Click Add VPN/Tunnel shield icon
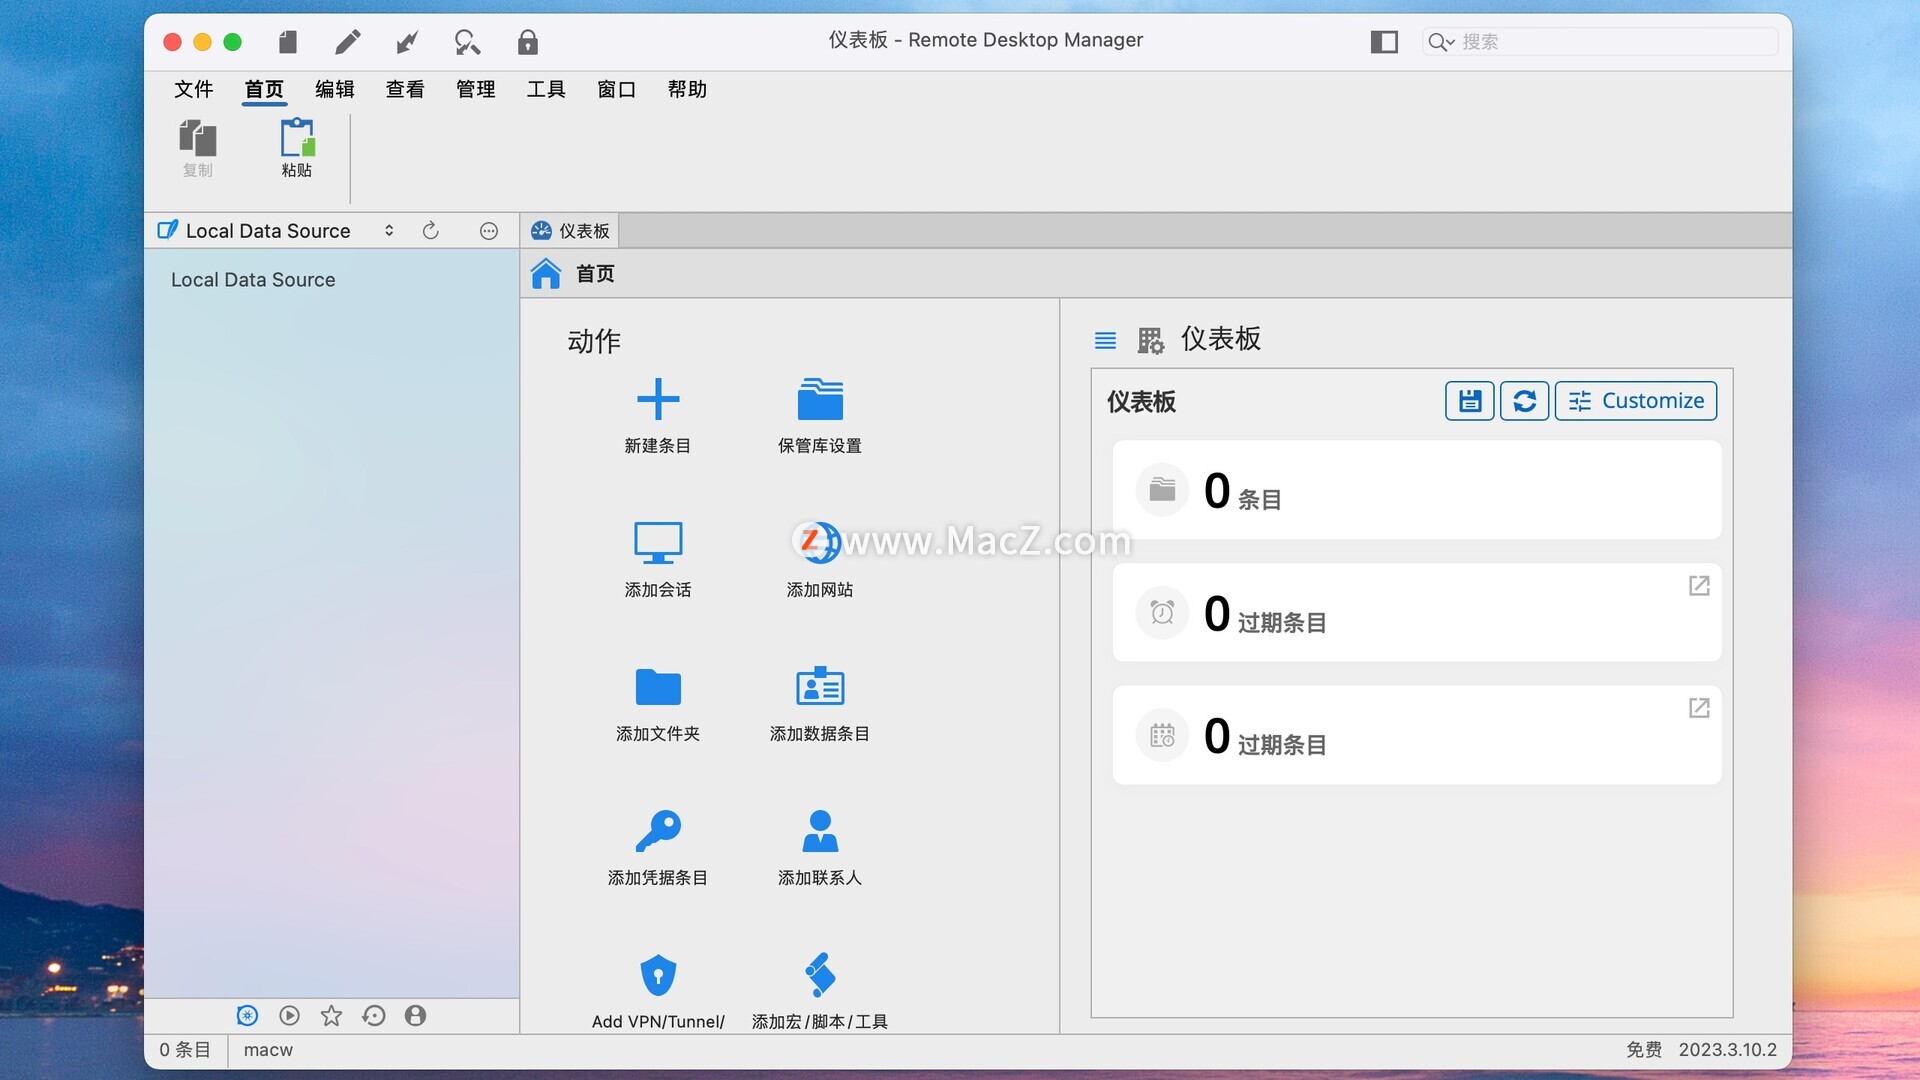This screenshot has height=1080, width=1920. [x=658, y=975]
